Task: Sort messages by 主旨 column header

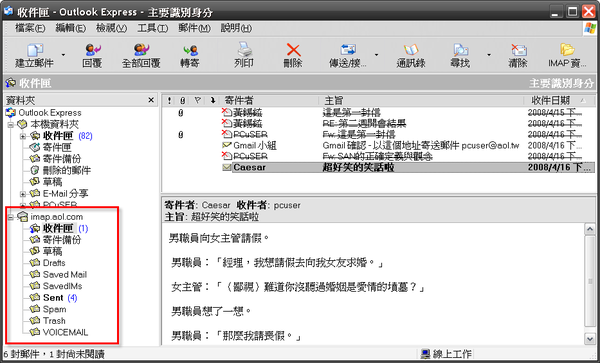Action: click(x=421, y=101)
